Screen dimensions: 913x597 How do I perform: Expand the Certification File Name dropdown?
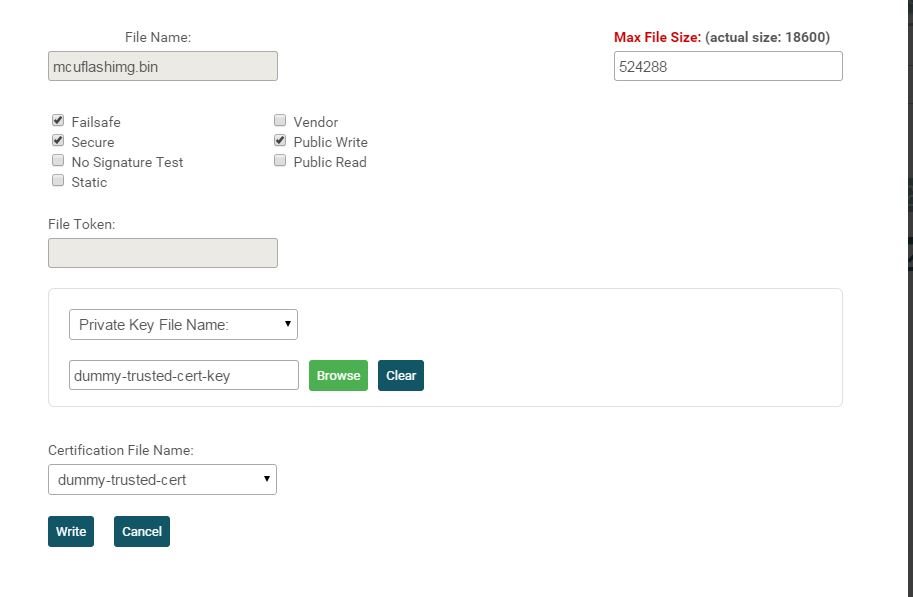(162, 480)
